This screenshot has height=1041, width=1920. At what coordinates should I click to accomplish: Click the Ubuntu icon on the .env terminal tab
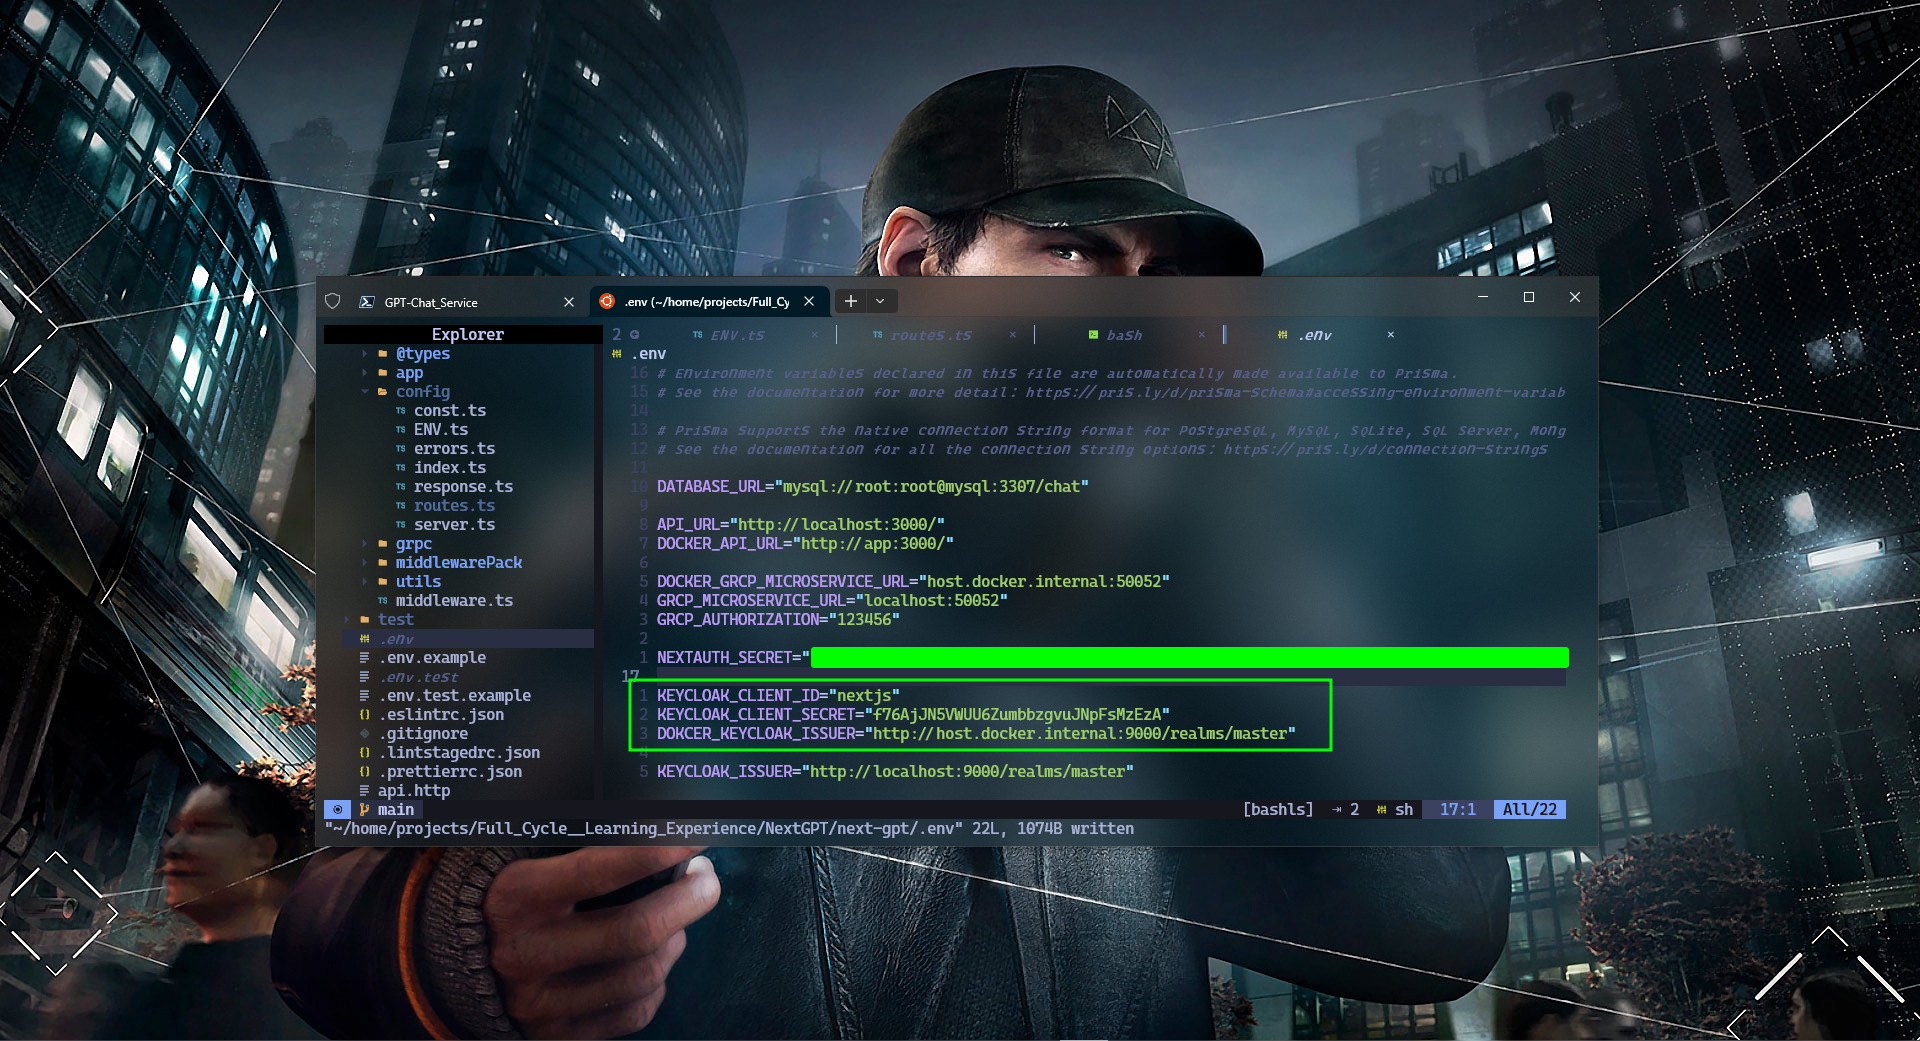(607, 301)
